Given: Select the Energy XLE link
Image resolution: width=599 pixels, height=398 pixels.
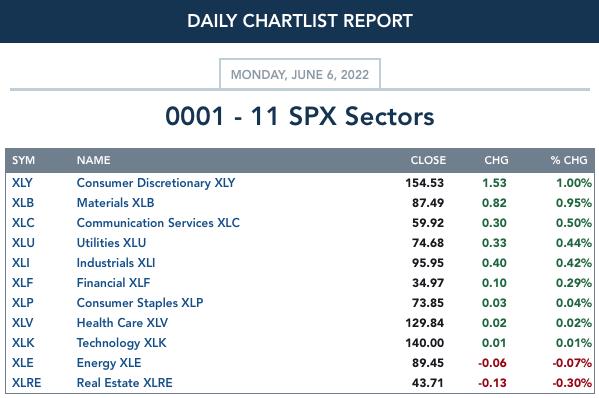Looking at the screenshot, I should [109, 363].
